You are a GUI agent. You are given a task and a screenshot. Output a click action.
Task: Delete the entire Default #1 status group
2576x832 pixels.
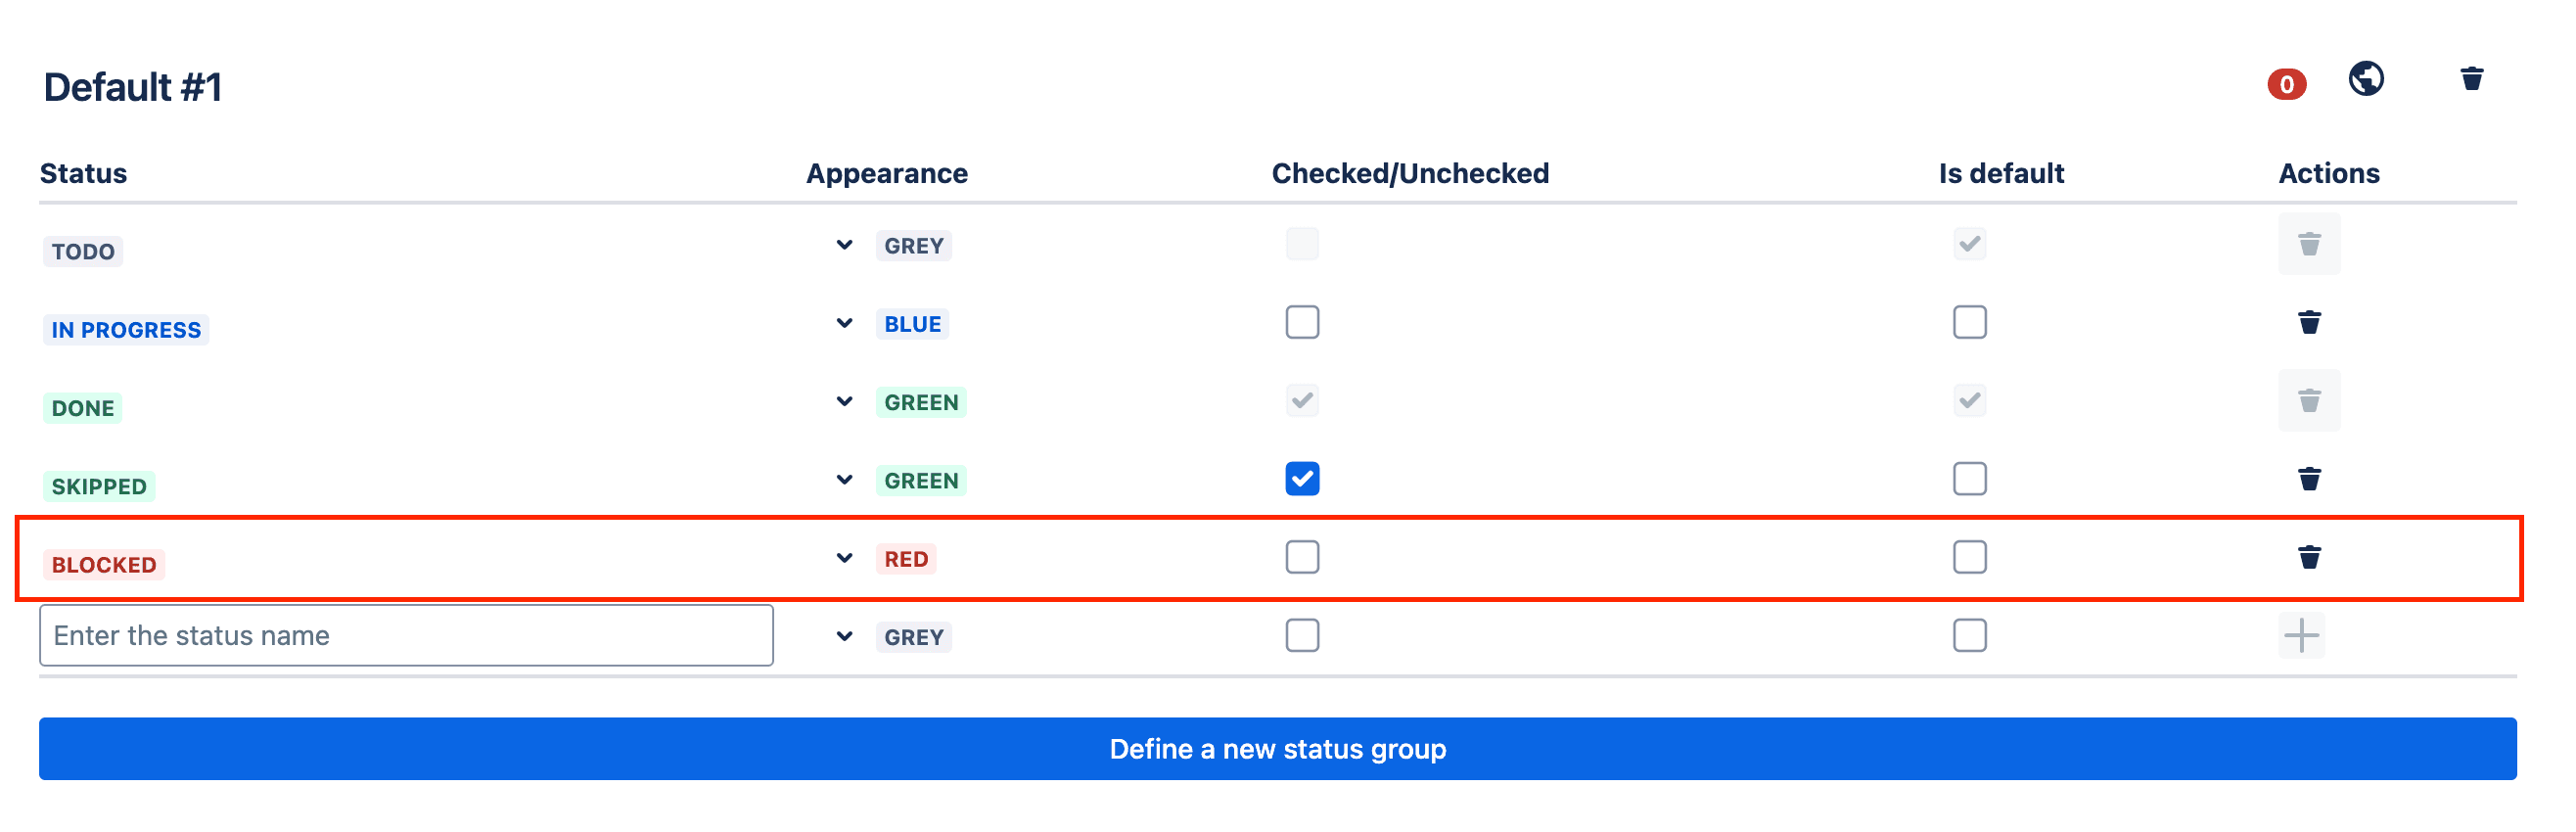tap(2471, 78)
